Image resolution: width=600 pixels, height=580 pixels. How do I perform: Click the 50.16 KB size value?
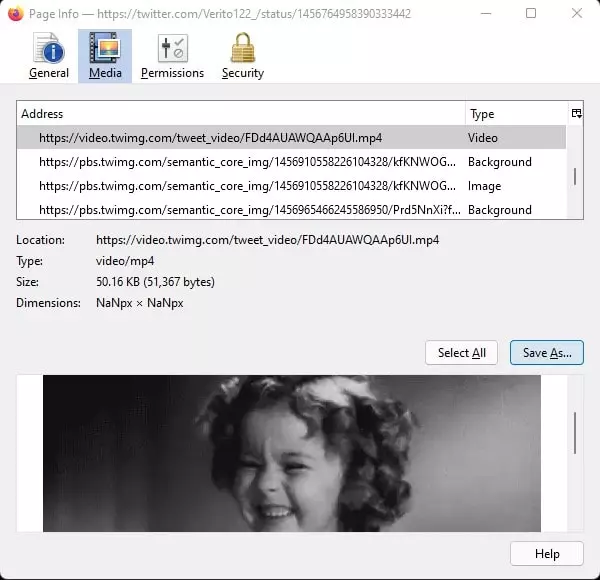155,282
